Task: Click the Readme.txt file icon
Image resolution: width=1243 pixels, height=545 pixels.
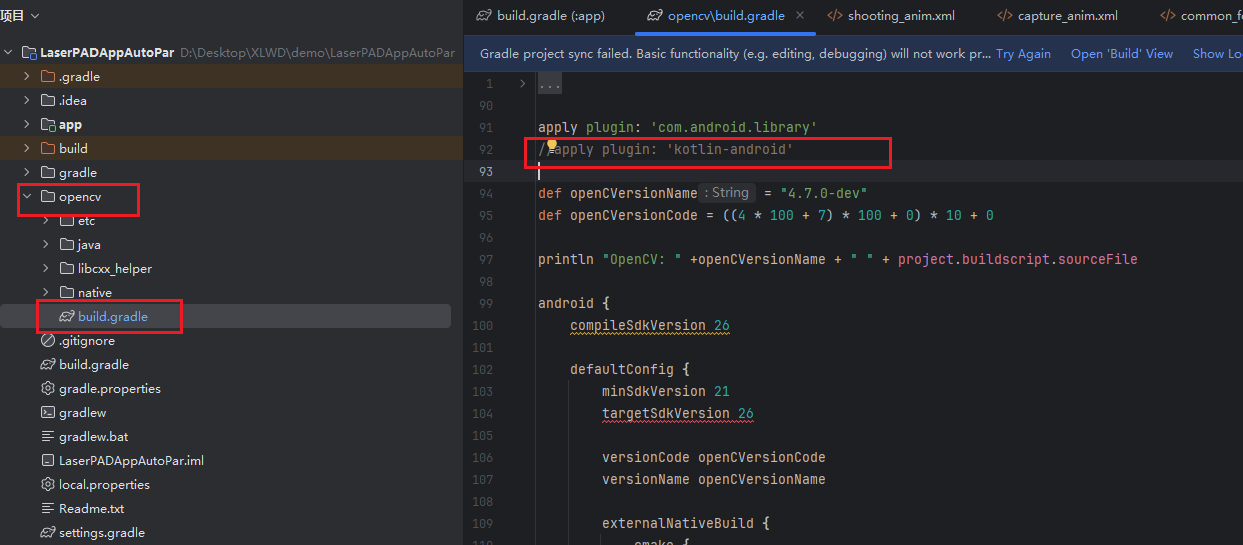Action: click(48, 508)
